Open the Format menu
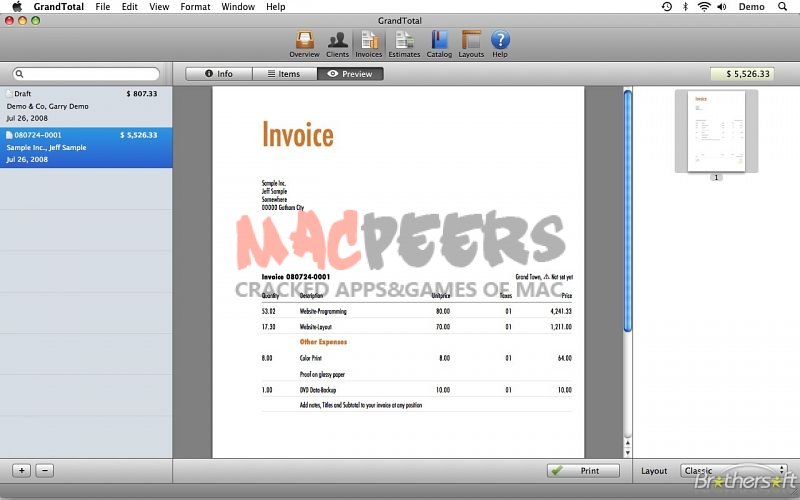This screenshot has width=800, height=500. [x=195, y=7]
